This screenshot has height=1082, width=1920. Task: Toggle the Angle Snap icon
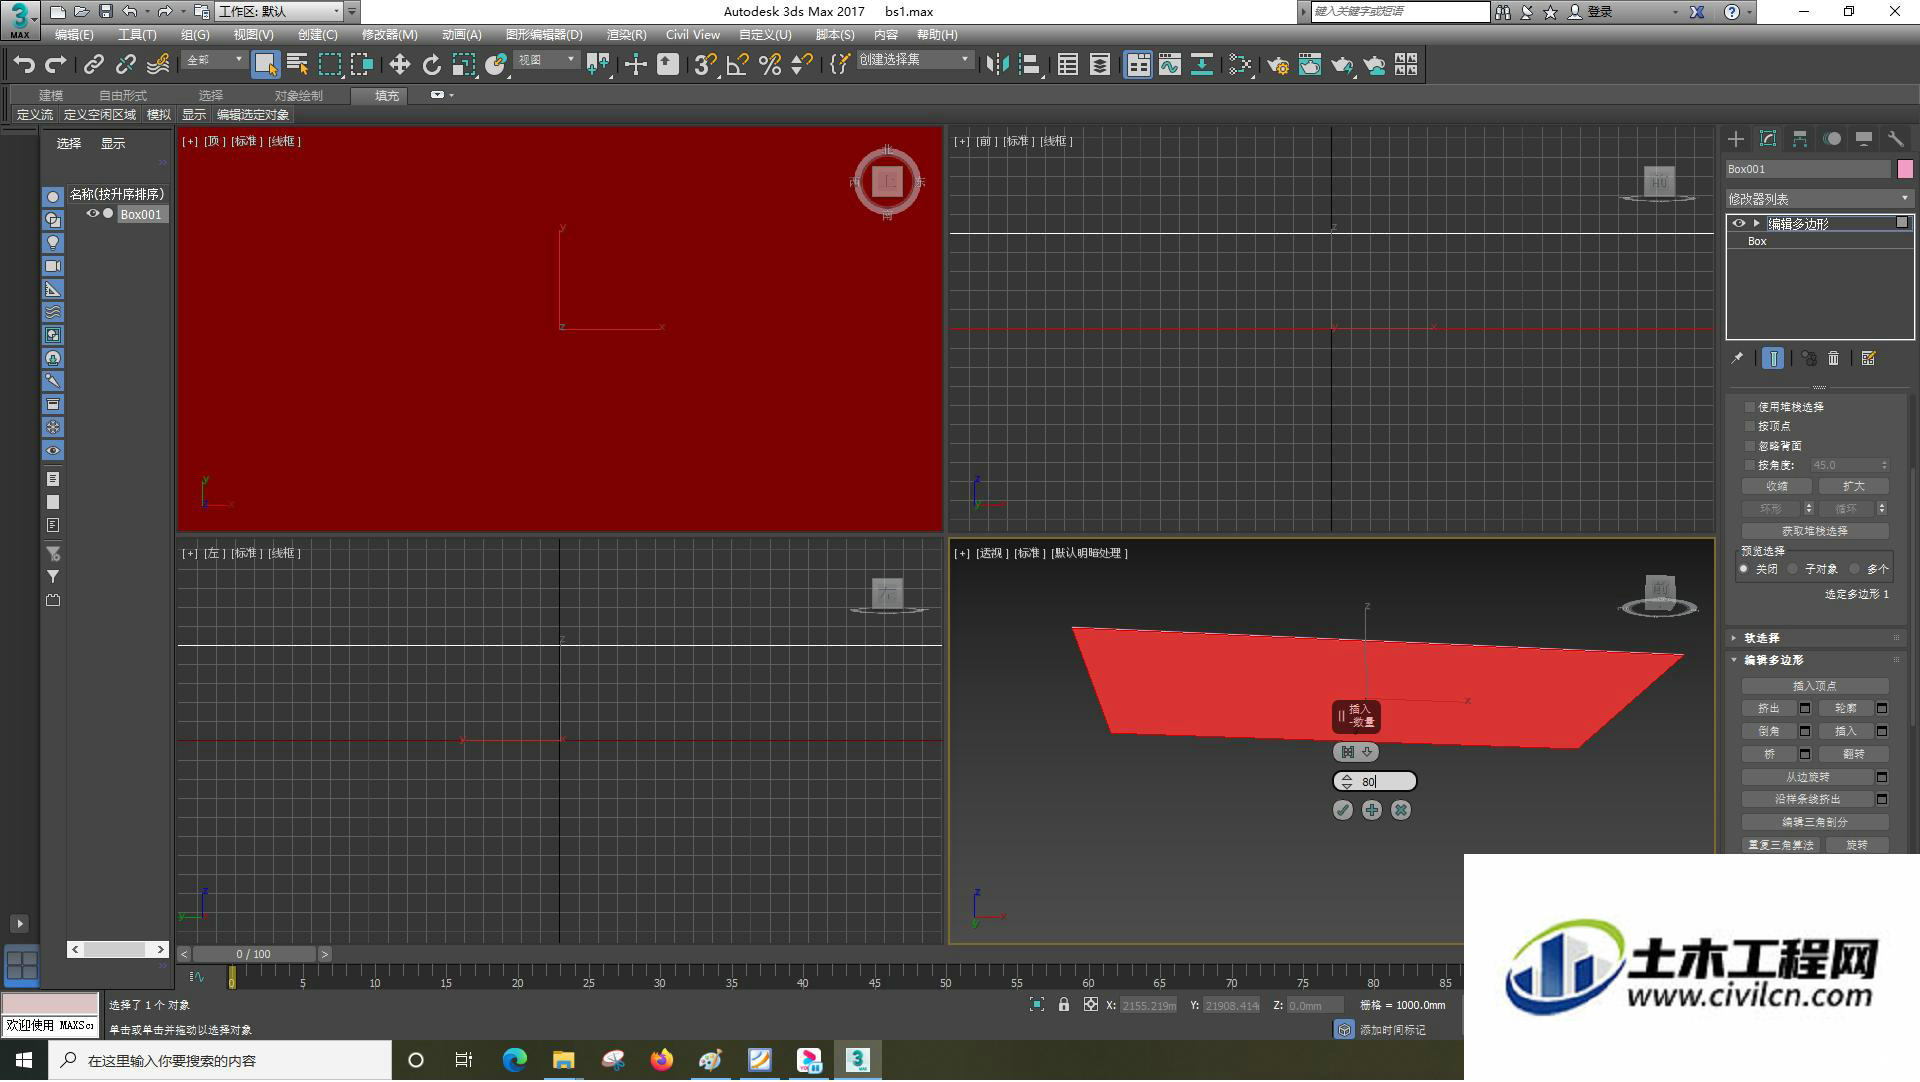point(737,65)
